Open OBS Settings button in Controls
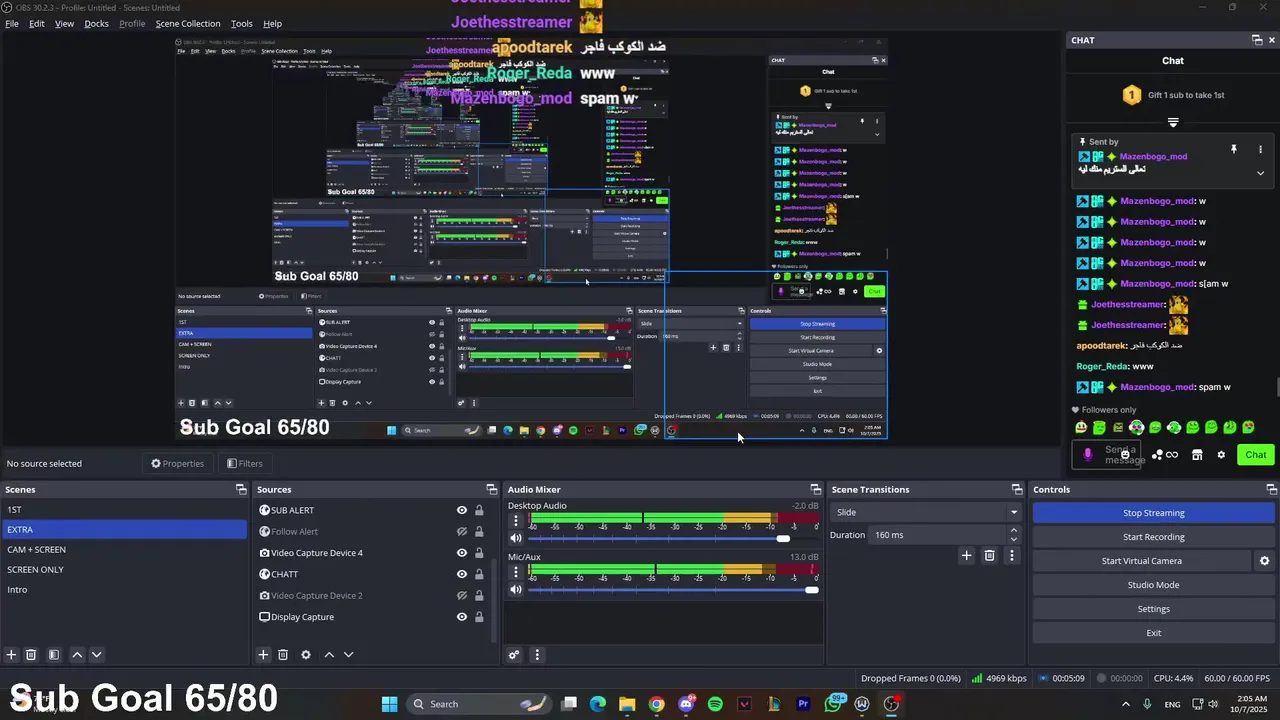The image size is (1280, 720). pos(1153,609)
